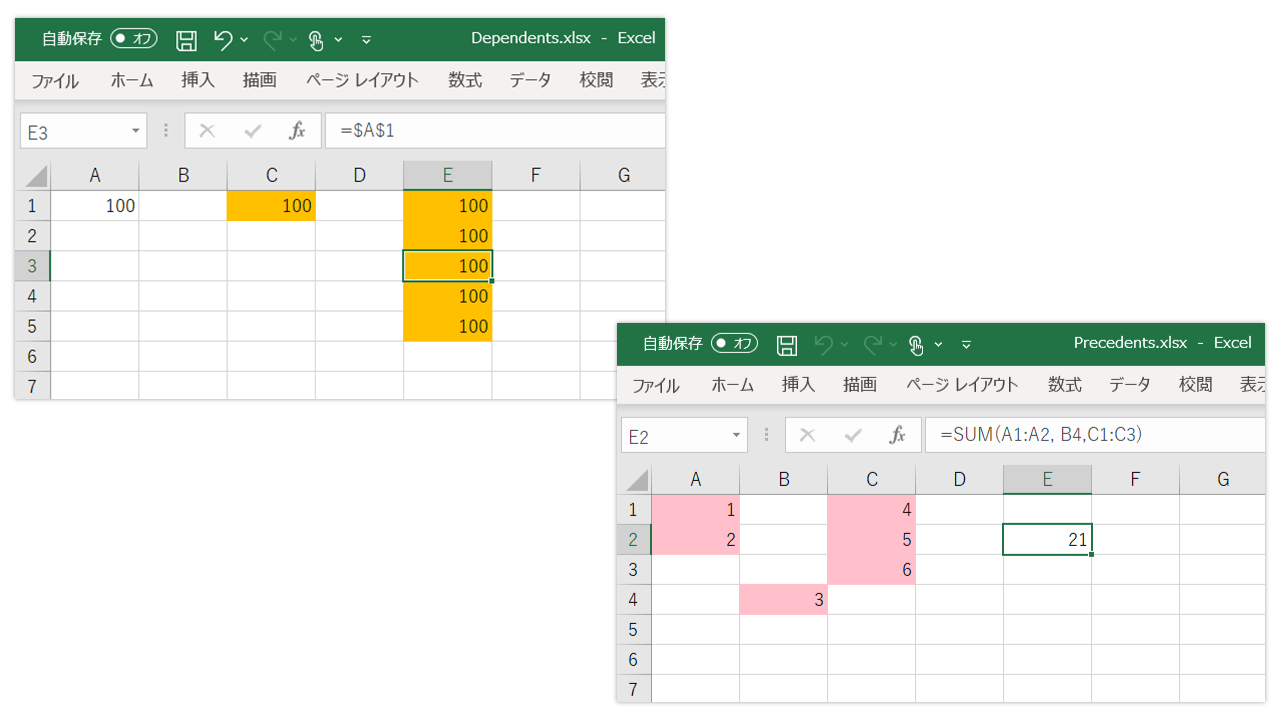Customize Quick Access Toolbar arrow in Precedents.xlsx

tap(966, 345)
